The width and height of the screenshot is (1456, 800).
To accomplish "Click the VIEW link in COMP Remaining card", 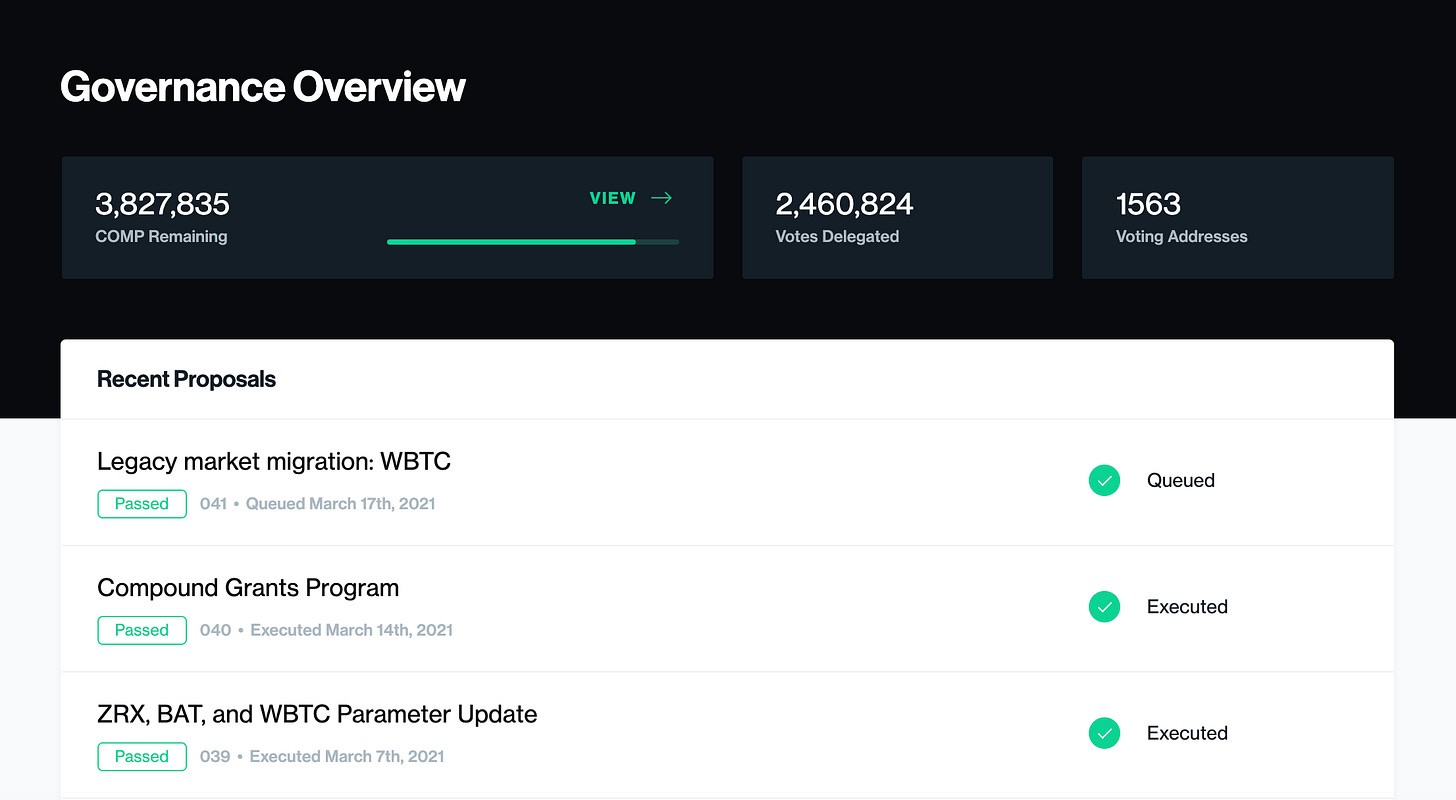I will tap(612, 198).
